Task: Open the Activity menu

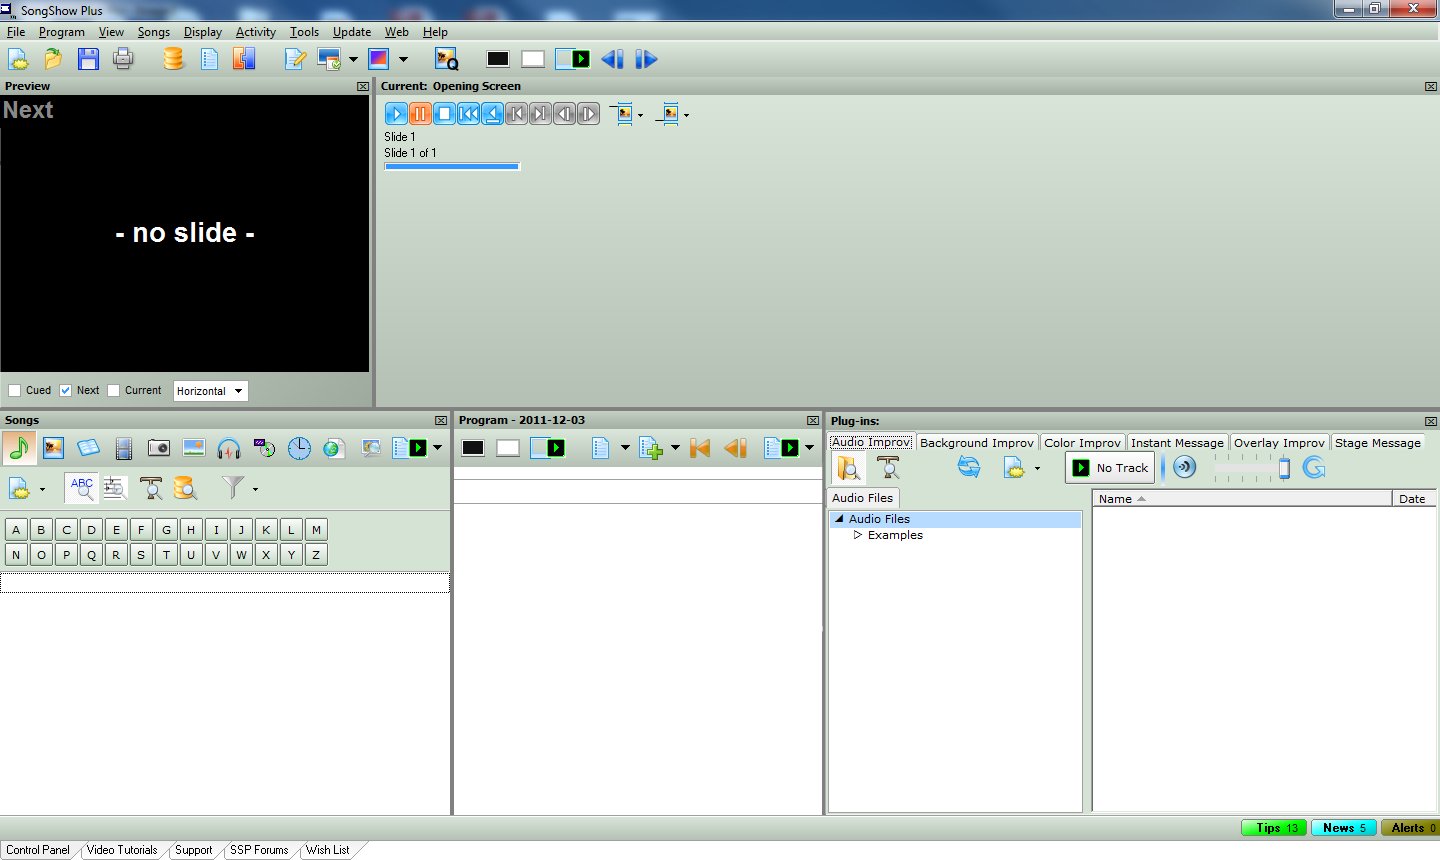Action: 255,32
